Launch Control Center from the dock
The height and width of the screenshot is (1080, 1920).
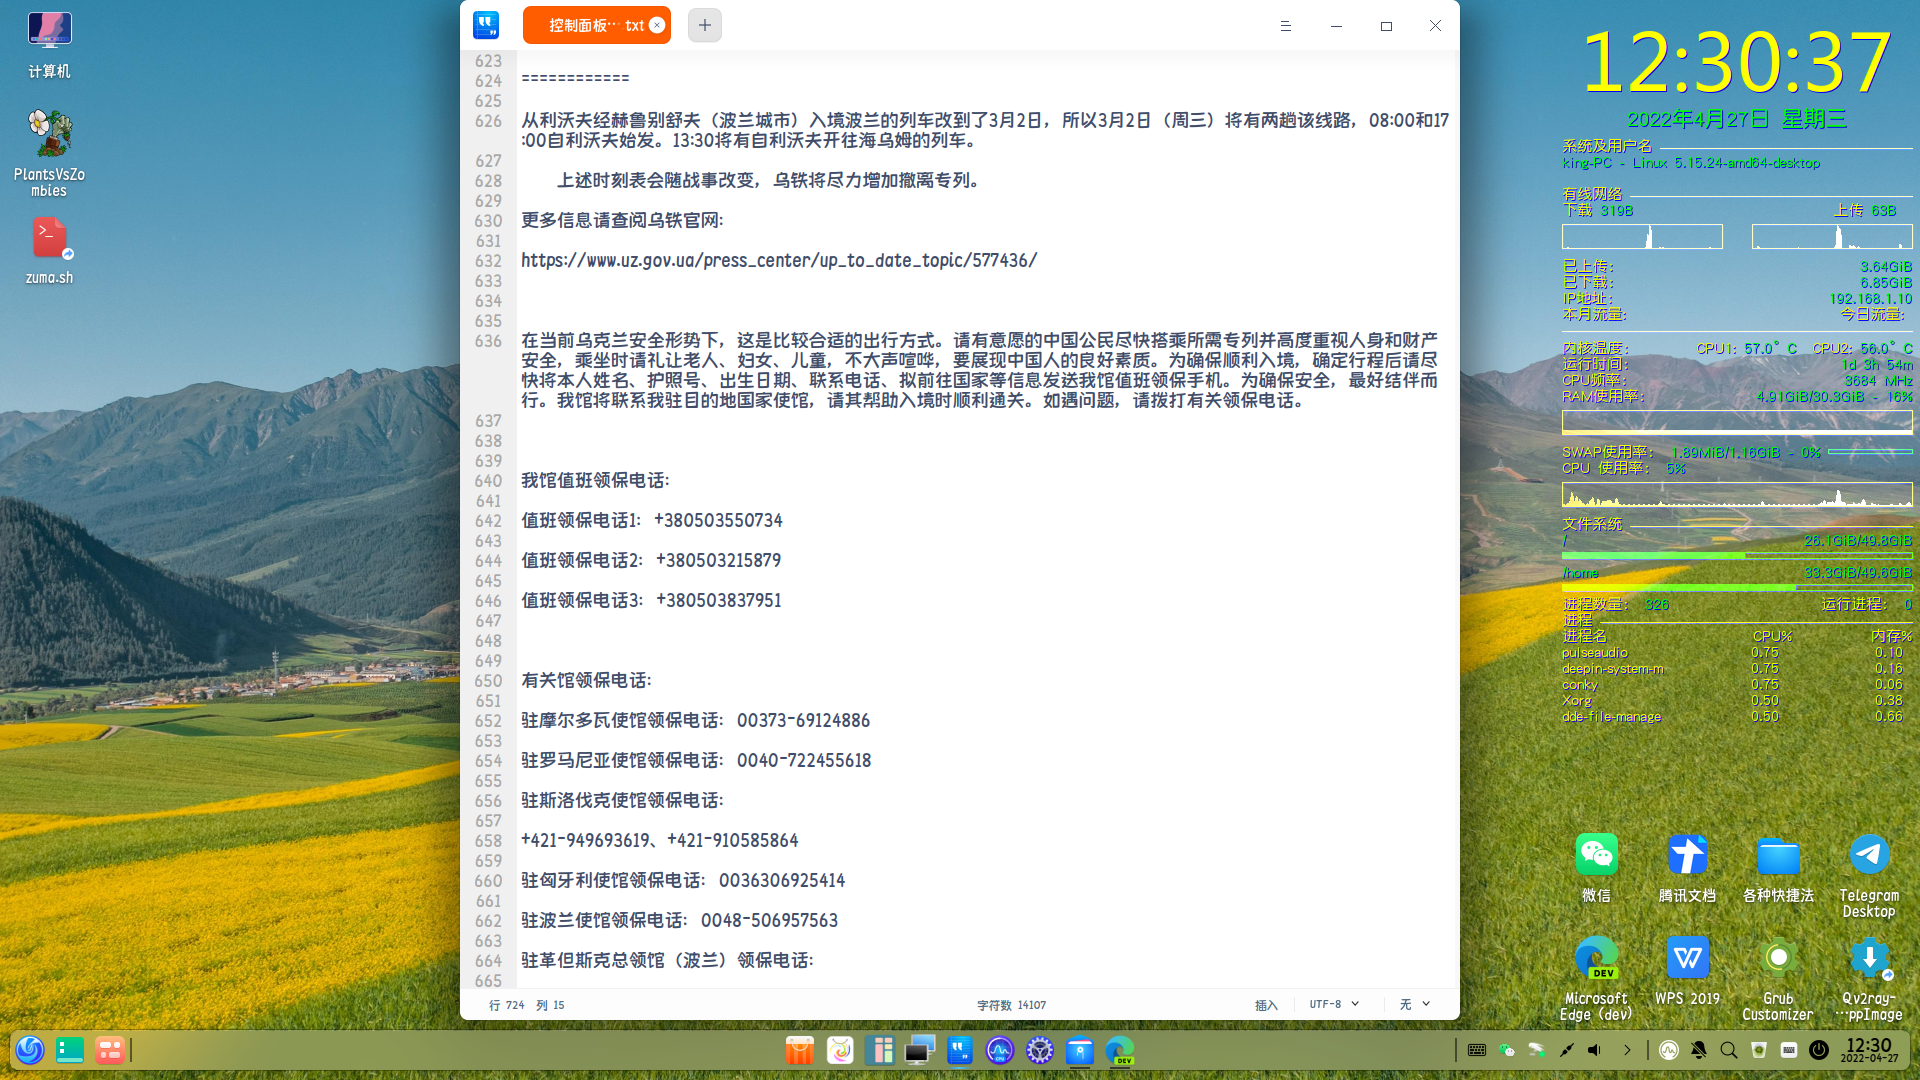(1040, 1051)
